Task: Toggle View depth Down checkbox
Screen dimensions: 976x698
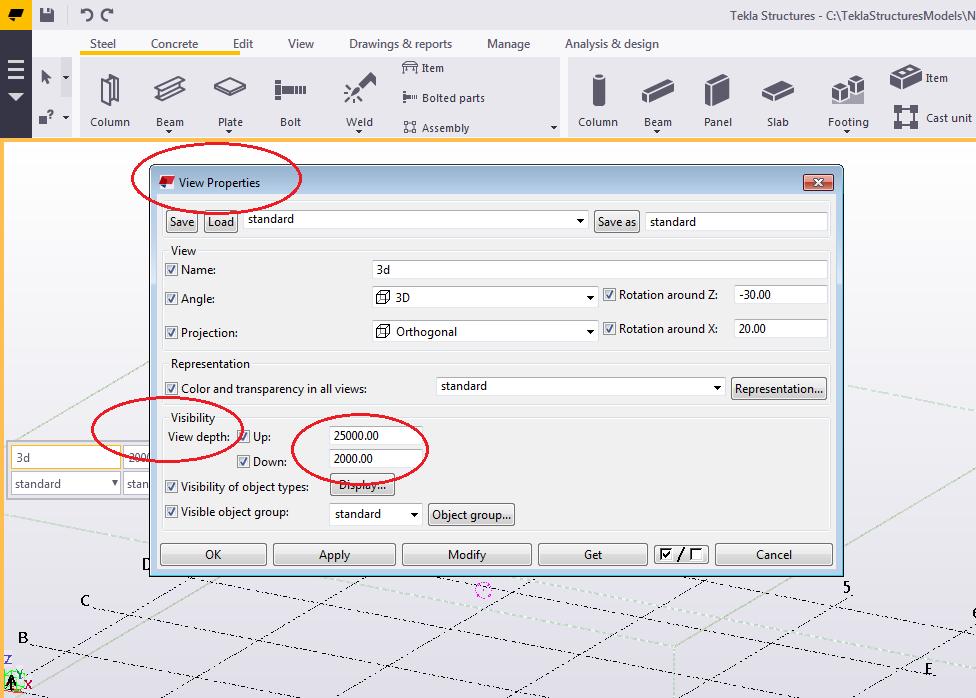Action: pyautogui.click(x=243, y=462)
